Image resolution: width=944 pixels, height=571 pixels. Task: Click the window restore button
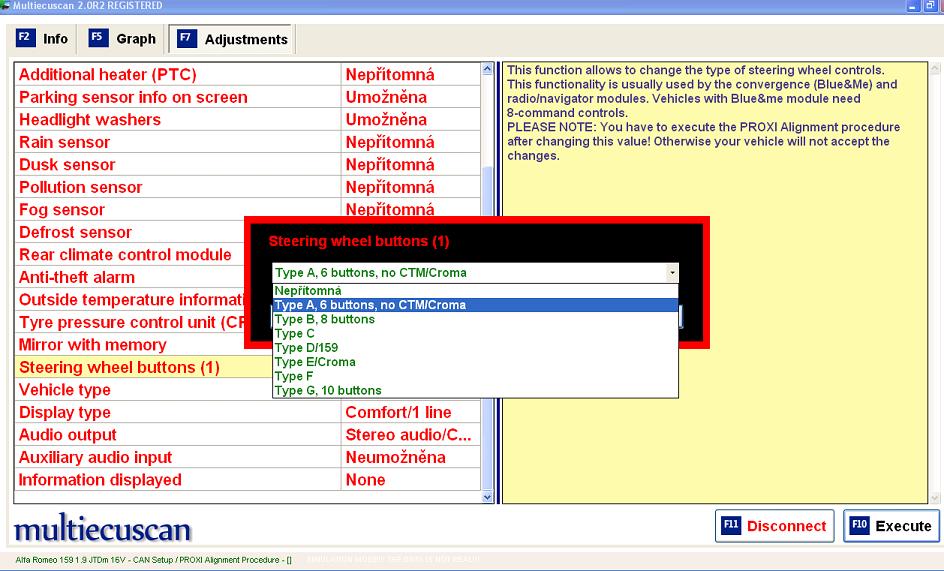tap(931, 6)
